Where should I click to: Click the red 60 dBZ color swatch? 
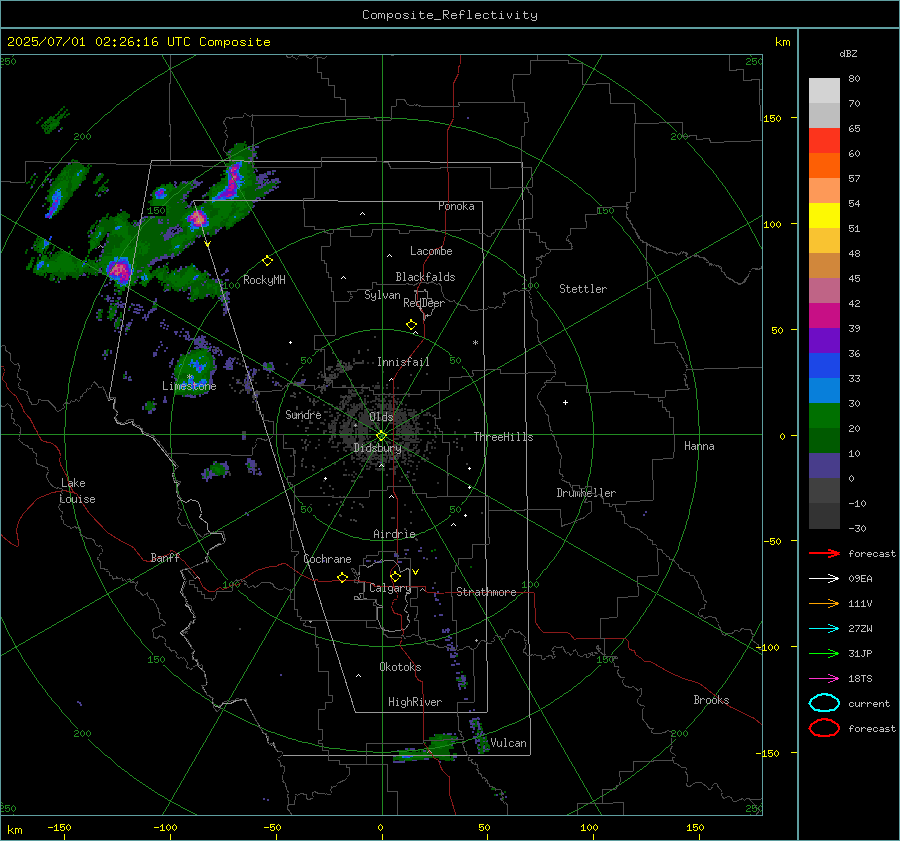pos(824,141)
